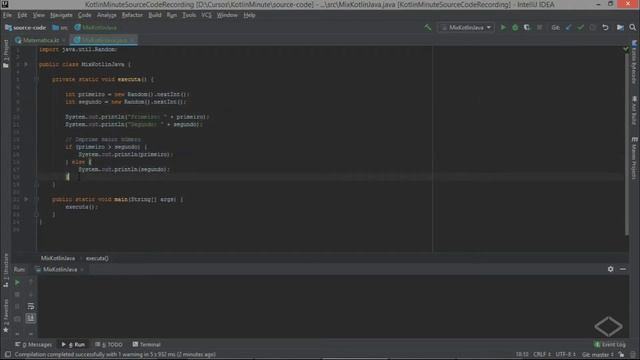The image size is (640, 360).
Task: Click the Maven Projects sidebar tab
Action: click(634, 158)
